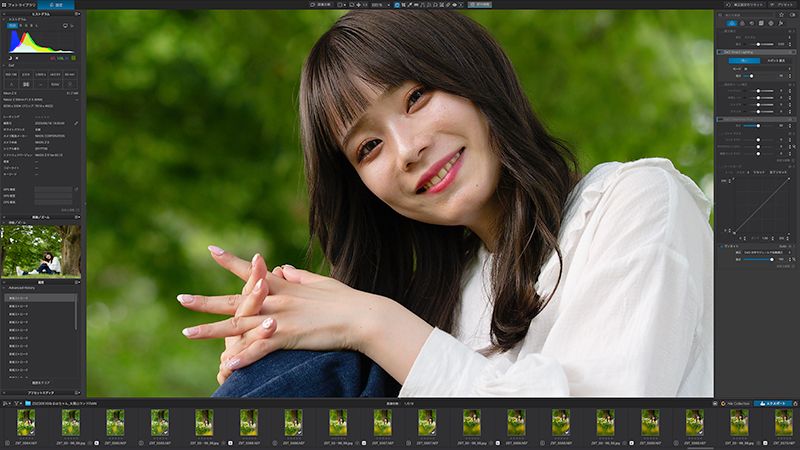Open Smart Lighting mode dropdown
The width and height of the screenshot is (800, 450).
point(766,69)
